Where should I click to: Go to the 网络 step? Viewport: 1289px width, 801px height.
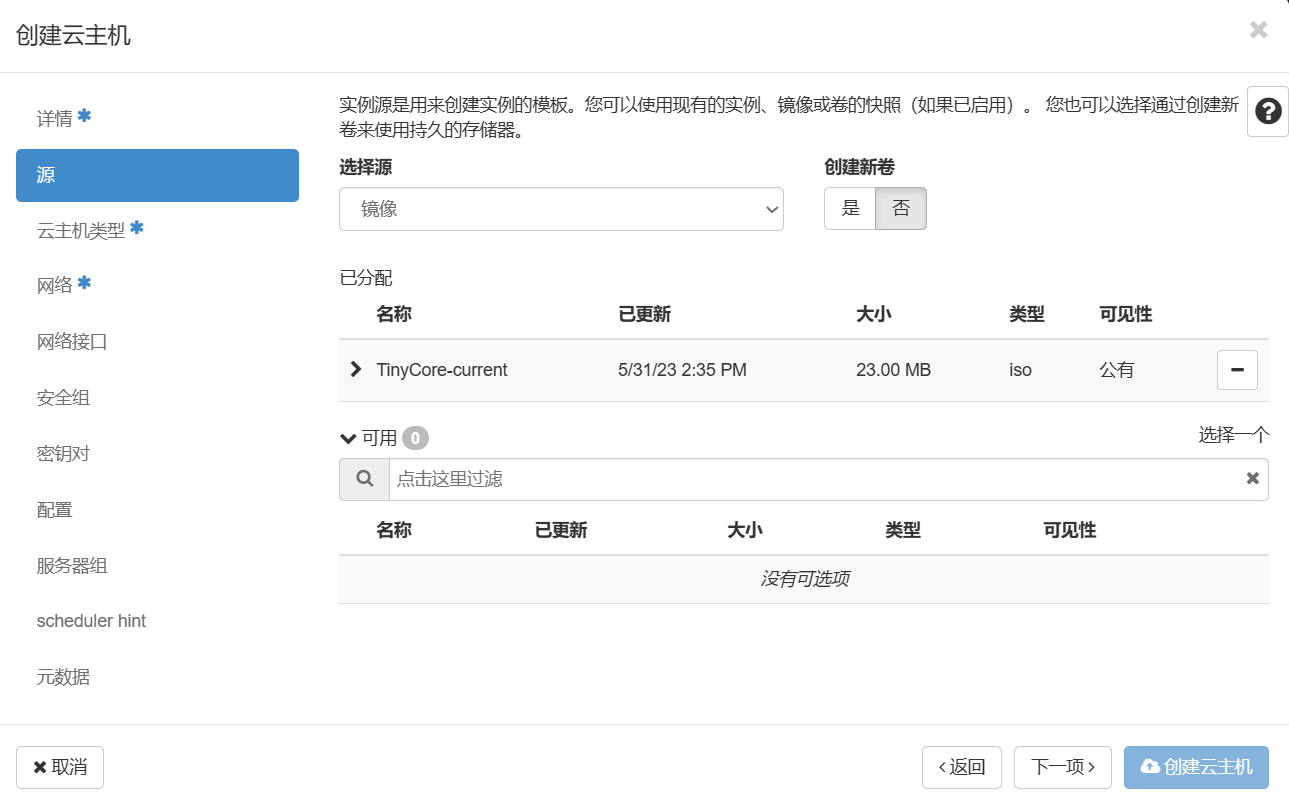coord(64,285)
